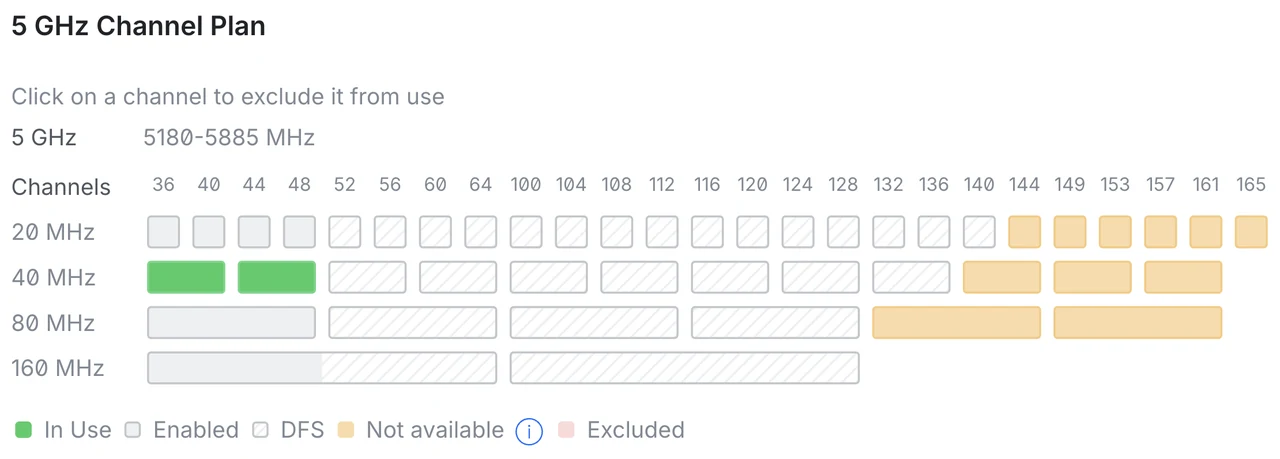Toggle 20 MHz channel 44 box
The height and width of the screenshot is (459, 1280).
[x=254, y=232]
